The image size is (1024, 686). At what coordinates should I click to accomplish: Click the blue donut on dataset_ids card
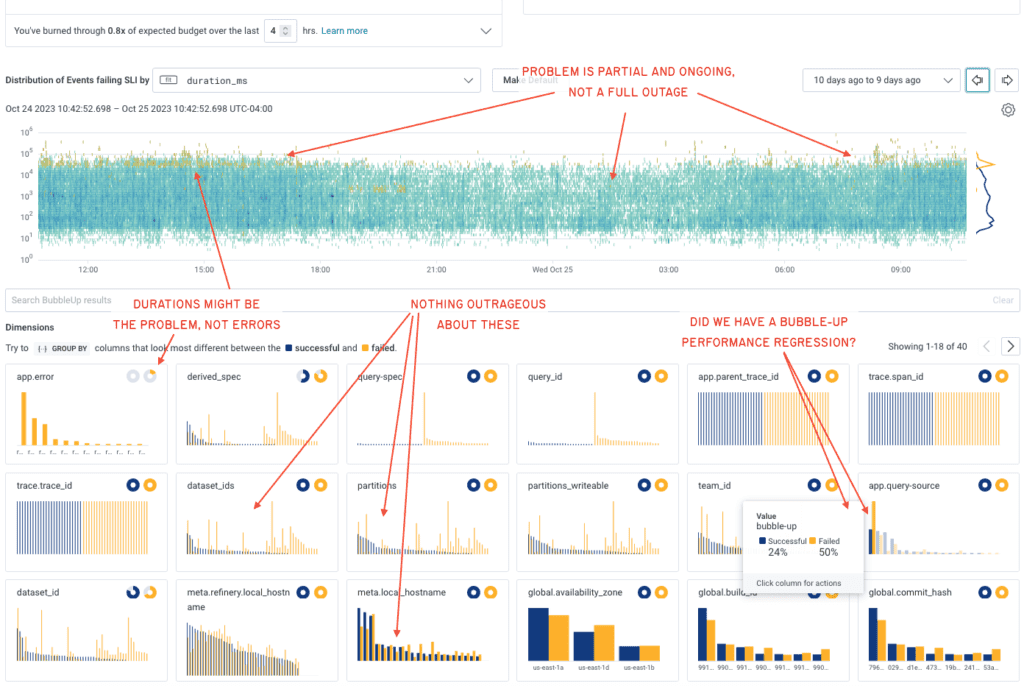point(304,485)
